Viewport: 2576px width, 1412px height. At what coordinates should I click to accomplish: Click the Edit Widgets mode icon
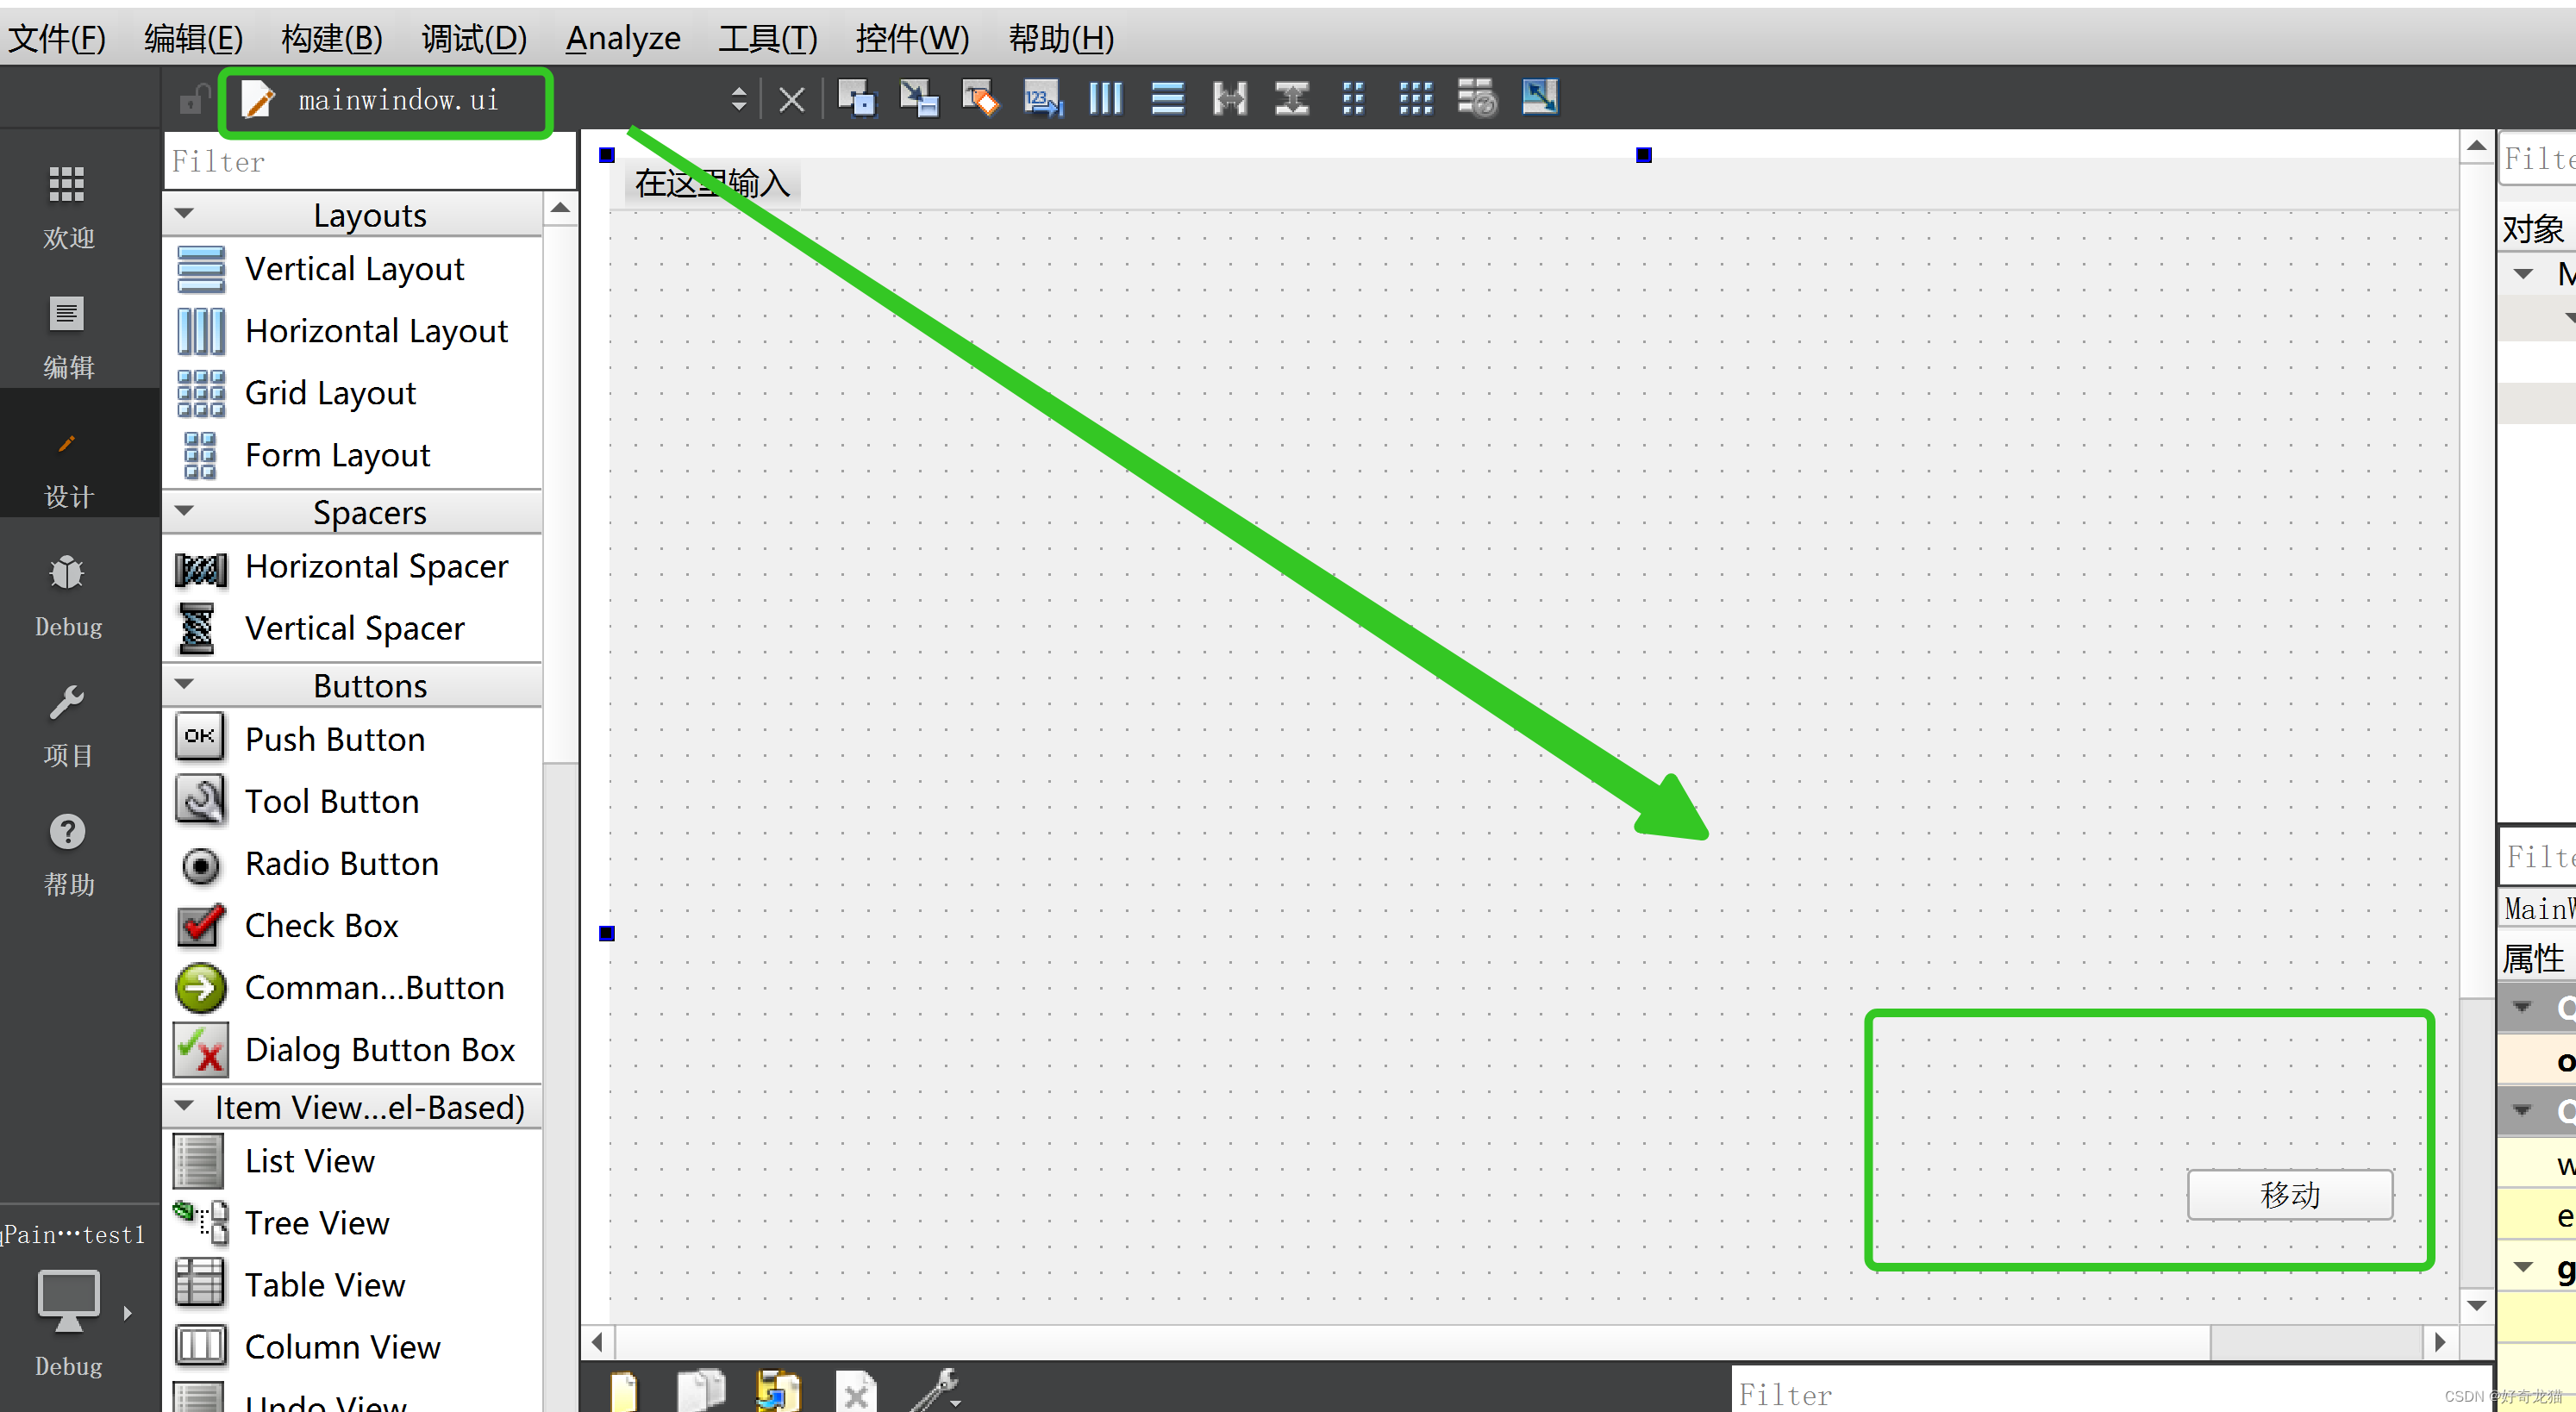pyautogui.click(x=856, y=99)
